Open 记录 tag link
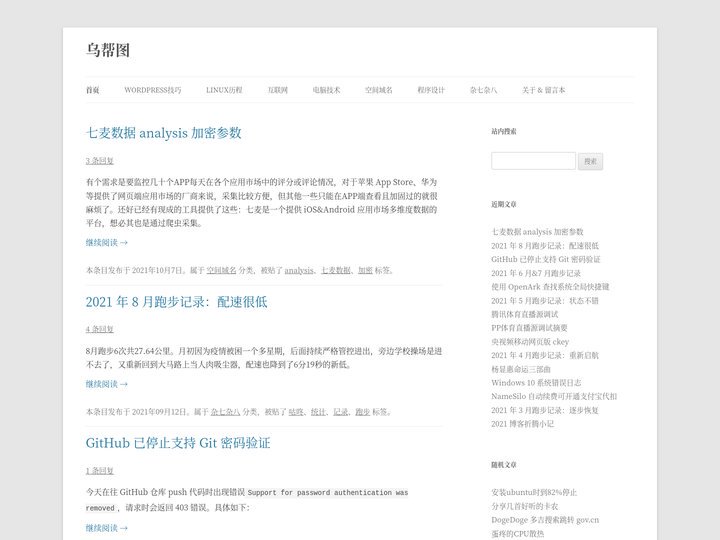The image size is (720, 540). [x=340, y=412]
